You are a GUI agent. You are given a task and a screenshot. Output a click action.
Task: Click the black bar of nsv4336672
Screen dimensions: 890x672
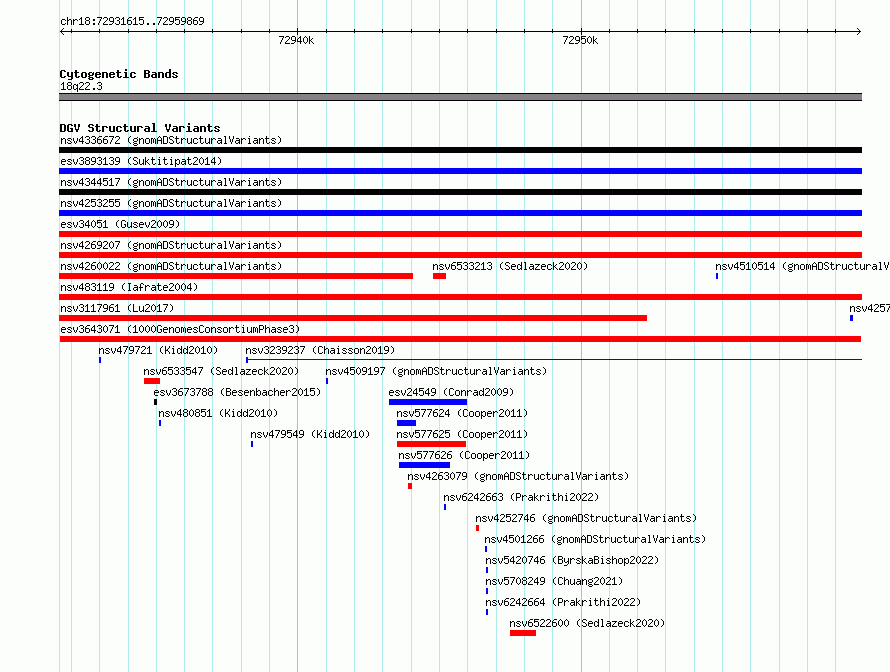(x=460, y=150)
